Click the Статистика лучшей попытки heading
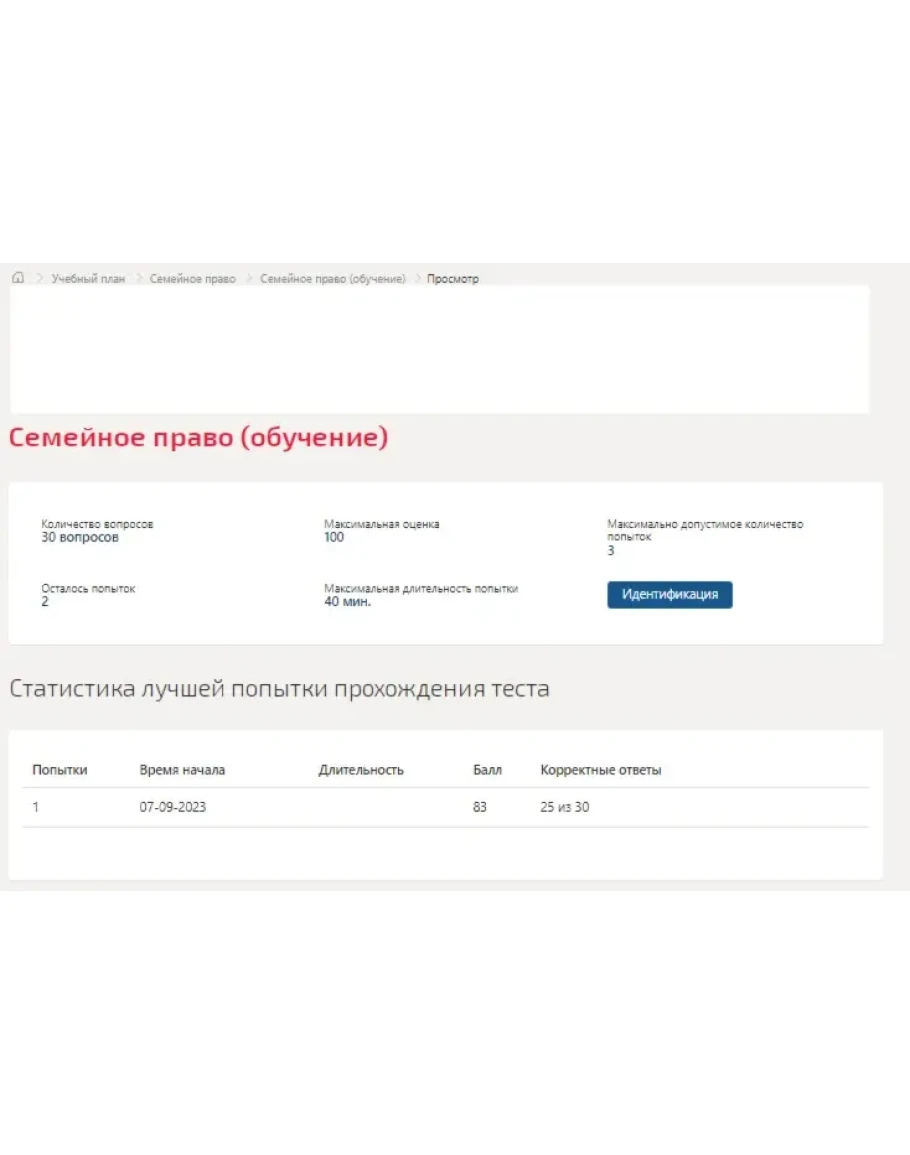The width and height of the screenshot is (910, 1155). click(x=279, y=689)
